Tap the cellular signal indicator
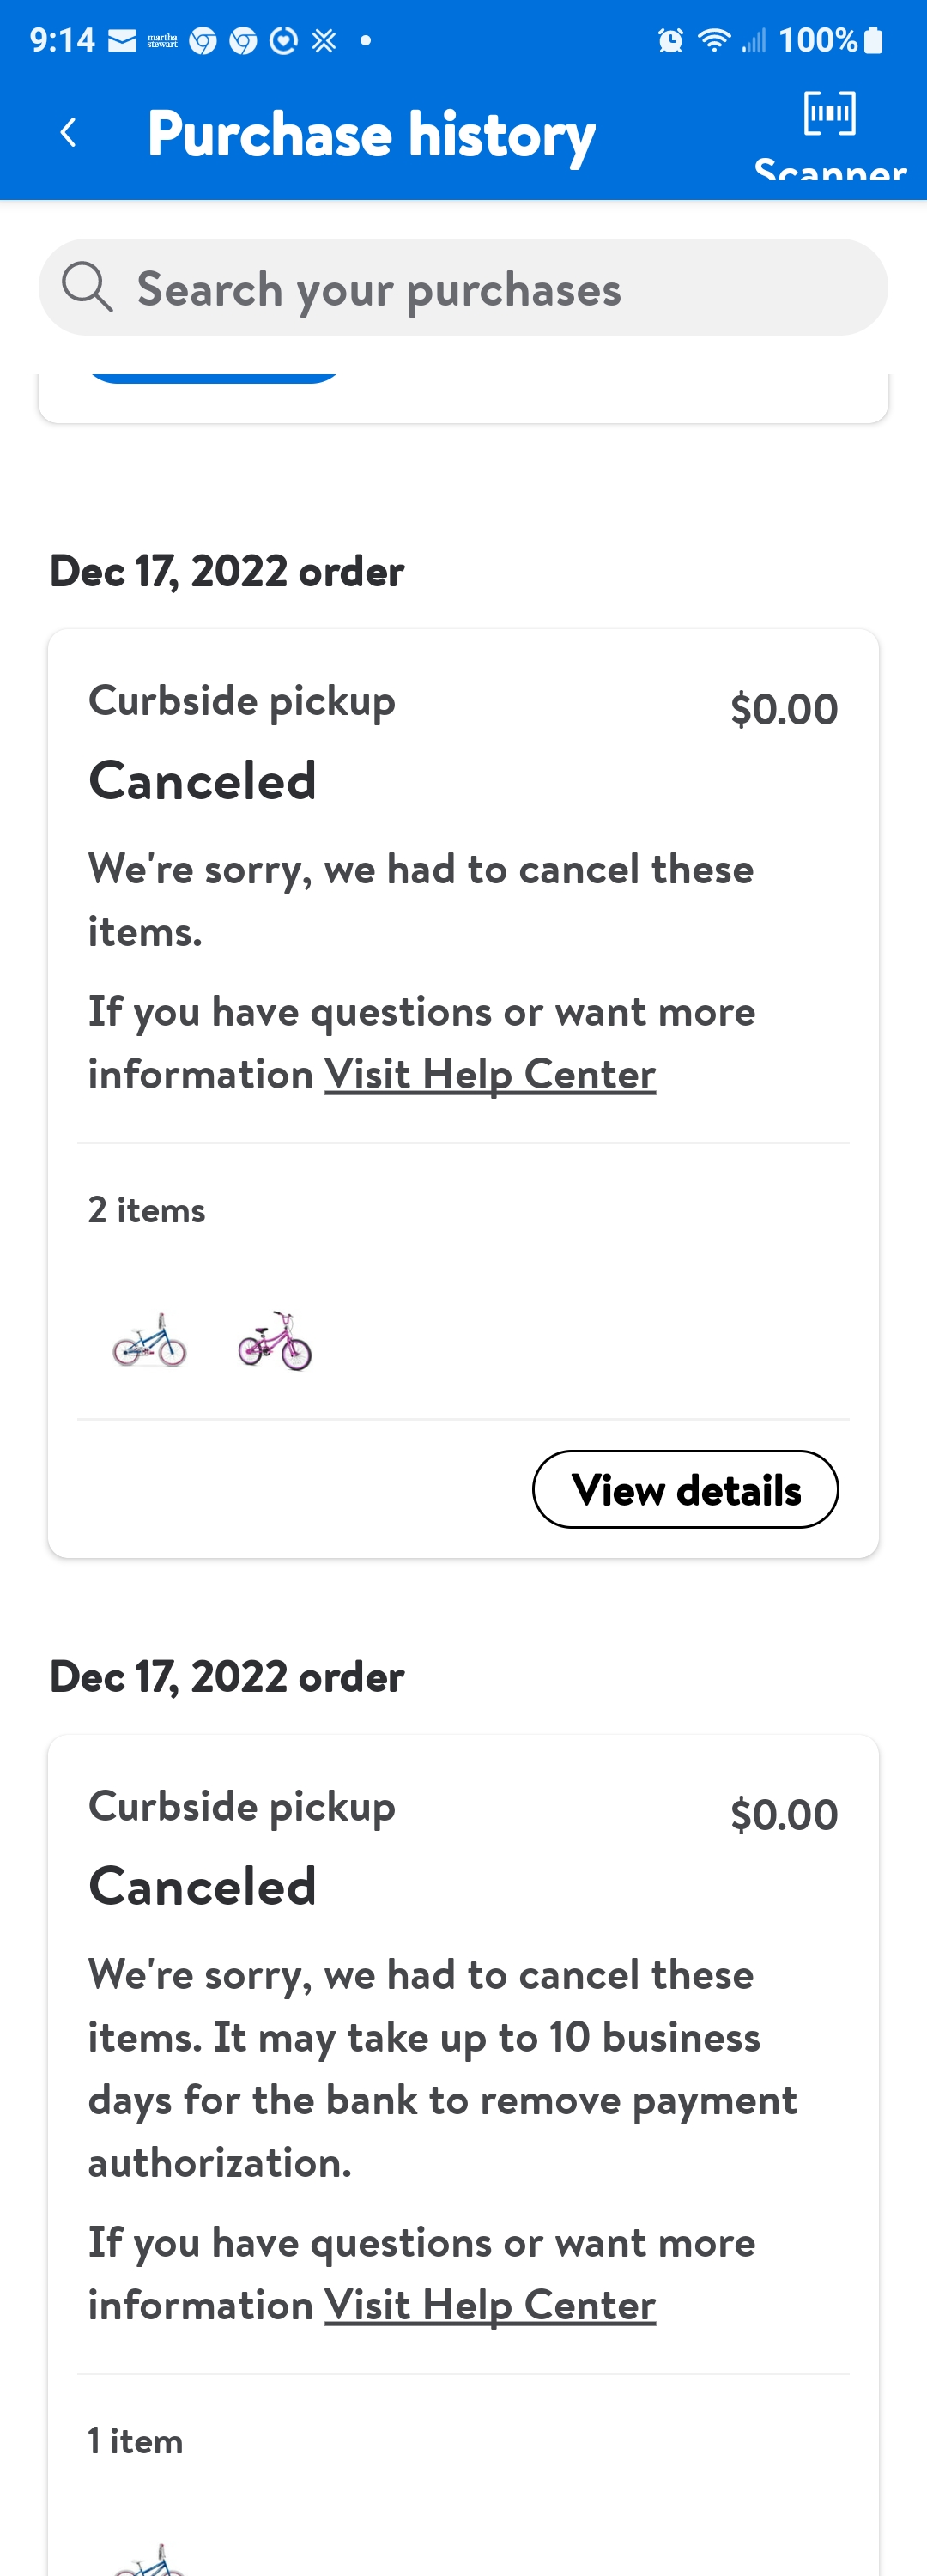The image size is (927, 2576). [755, 40]
